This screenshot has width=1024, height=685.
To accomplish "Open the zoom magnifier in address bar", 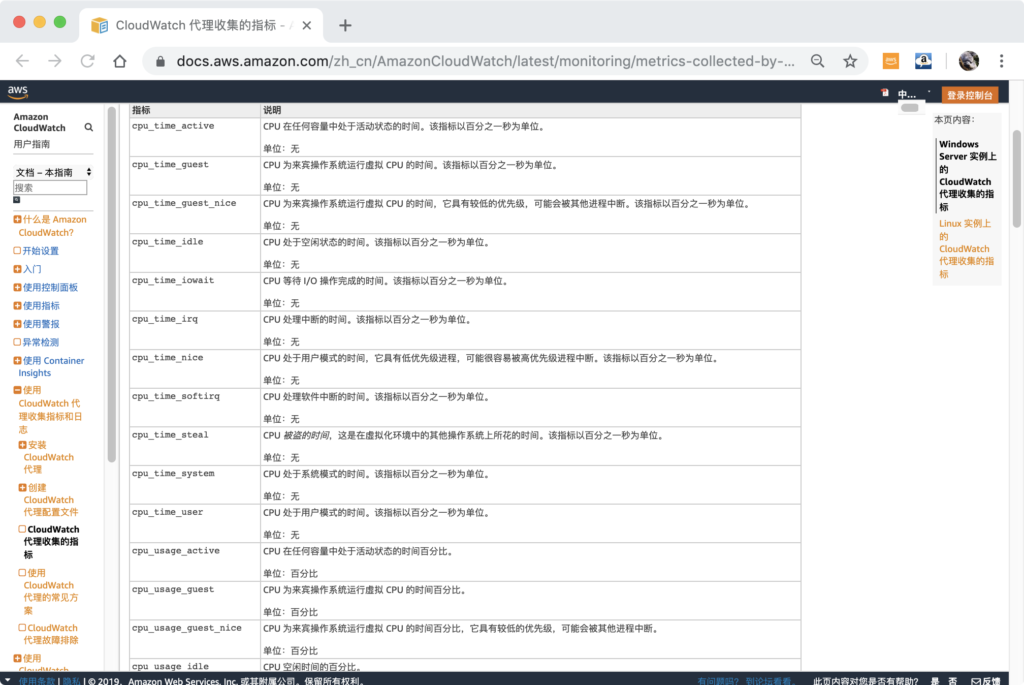I will [x=817, y=61].
